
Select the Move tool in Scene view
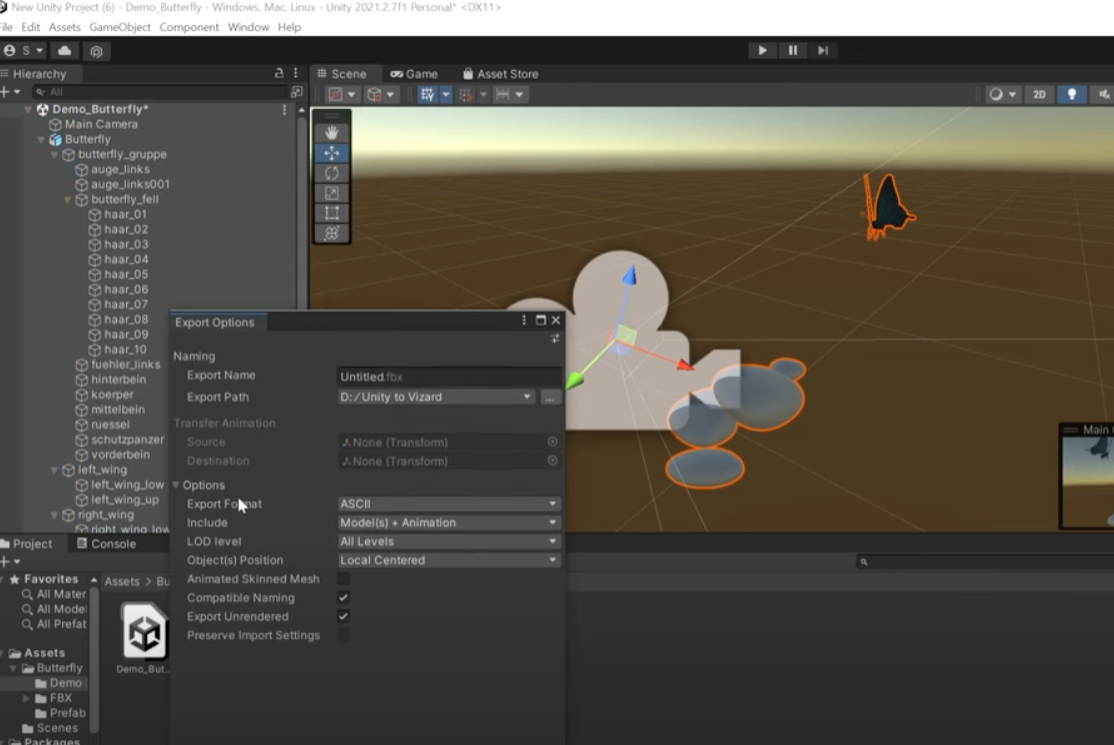332,153
